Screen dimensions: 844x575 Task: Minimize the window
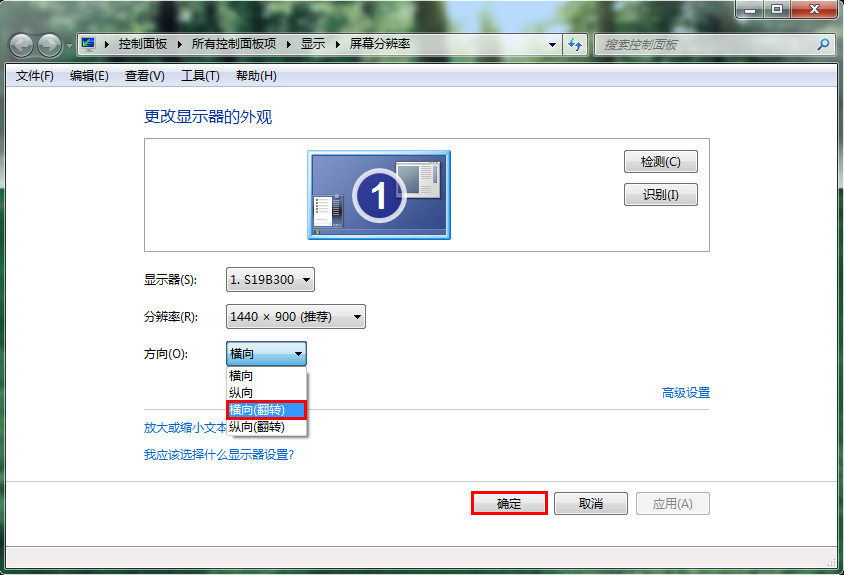[x=751, y=9]
